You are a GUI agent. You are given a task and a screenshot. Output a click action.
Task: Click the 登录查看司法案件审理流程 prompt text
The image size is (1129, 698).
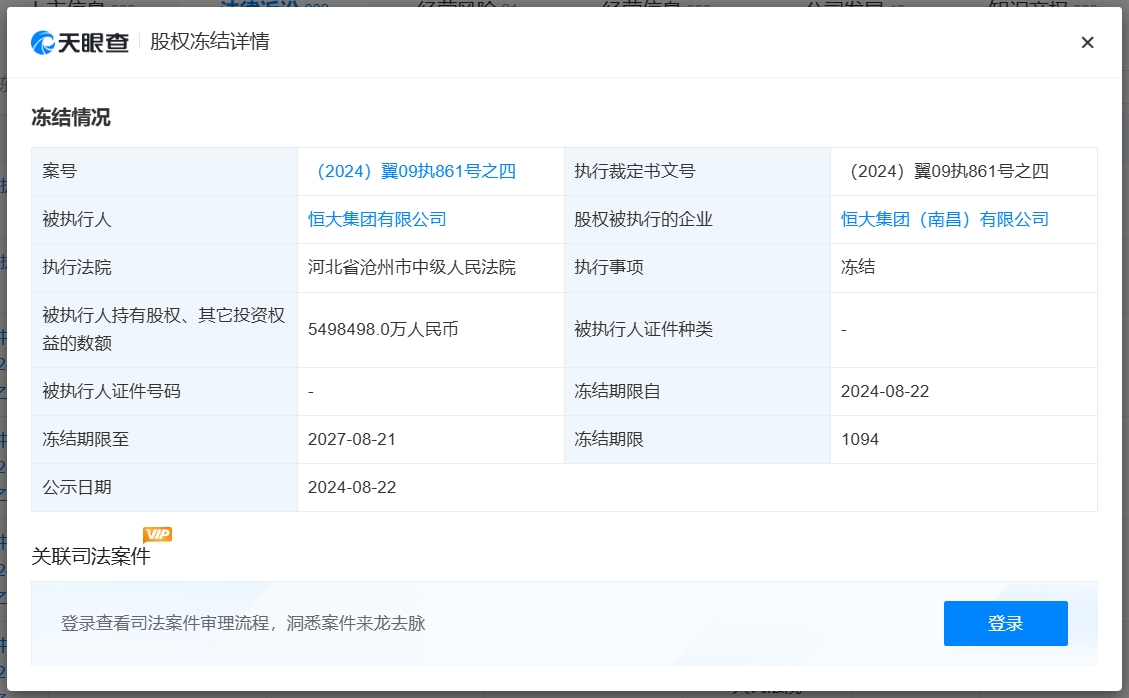tap(243, 623)
